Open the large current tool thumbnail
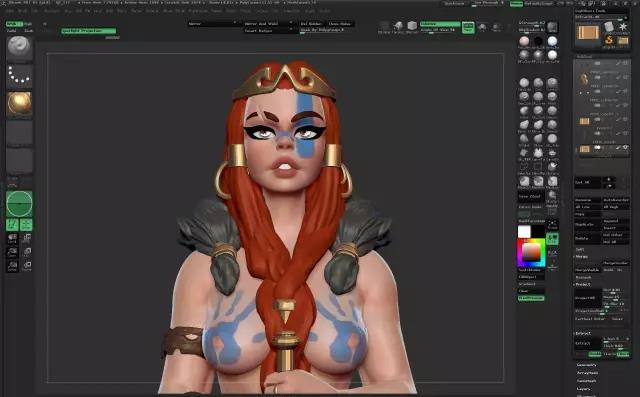This screenshot has width=640, height=397. tap(587, 33)
